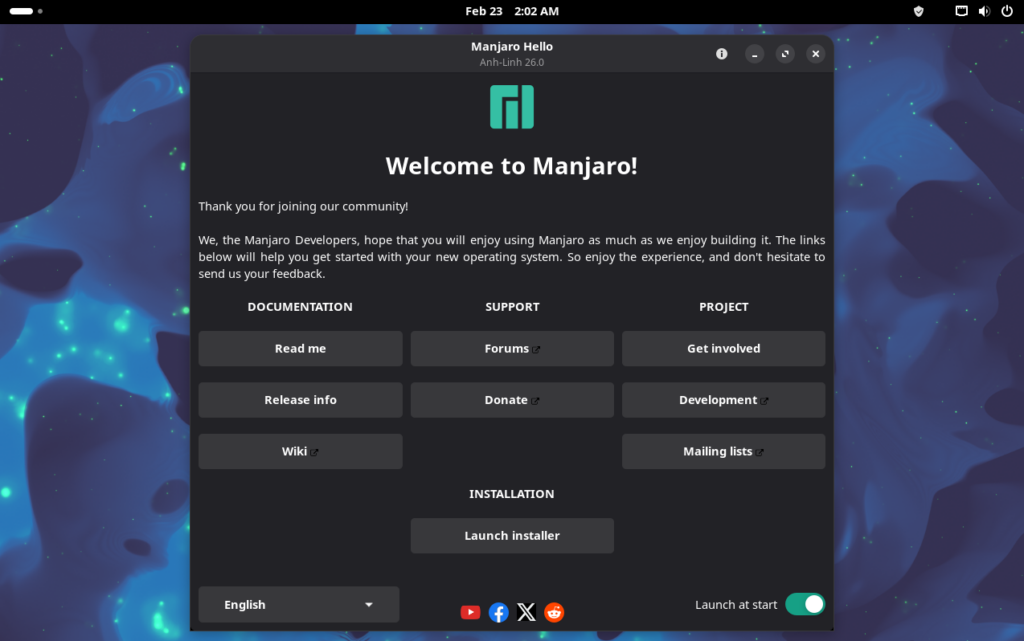Click the volume speaker icon in top bar
Viewport: 1024px width, 641px height.
[x=983, y=11]
